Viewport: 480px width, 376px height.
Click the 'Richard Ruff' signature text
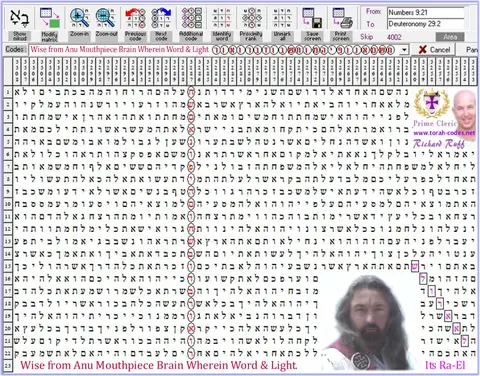click(439, 144)
